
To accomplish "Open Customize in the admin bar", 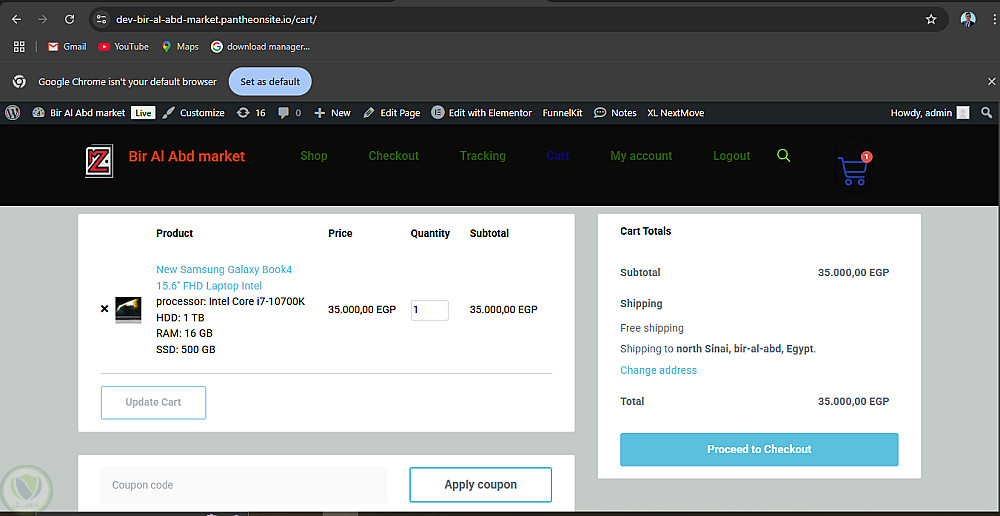I will coord(193,113).
